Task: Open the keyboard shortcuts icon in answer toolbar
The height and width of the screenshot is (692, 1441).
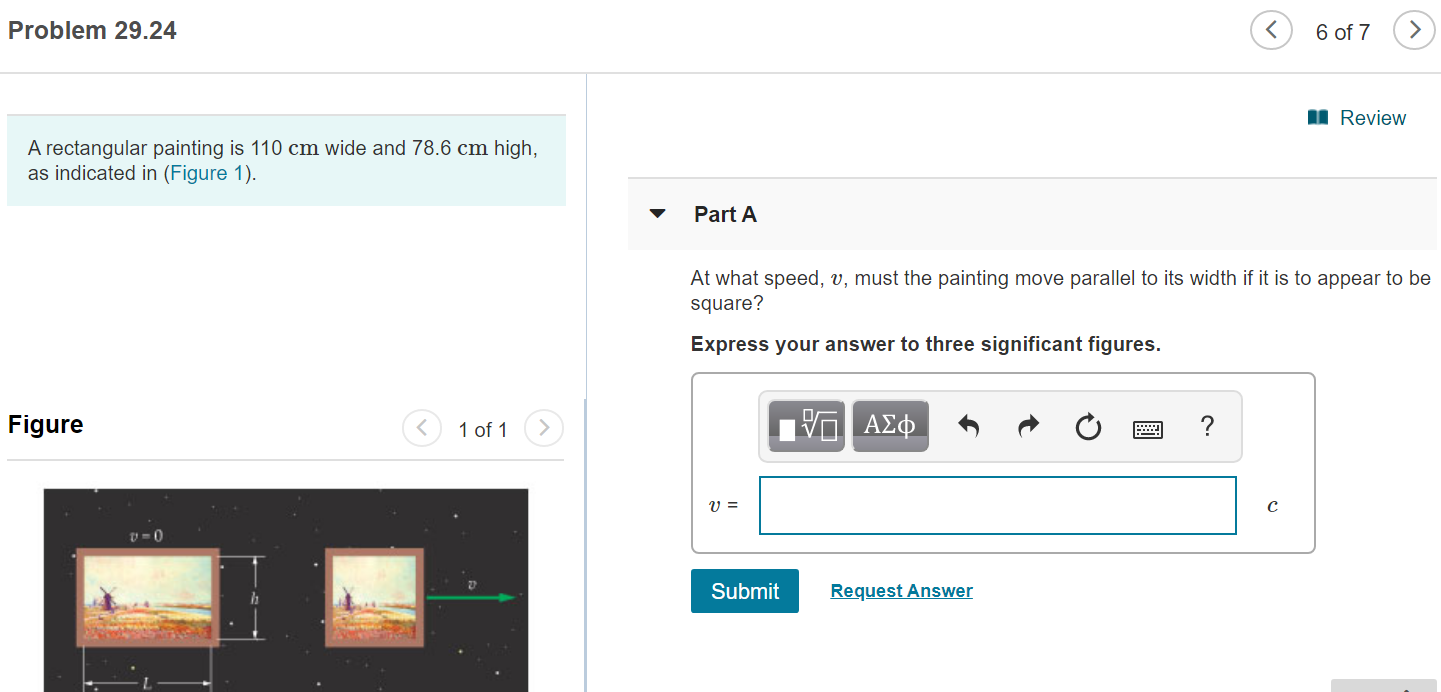Action: pyautogui.click(x=1147, y=428)
